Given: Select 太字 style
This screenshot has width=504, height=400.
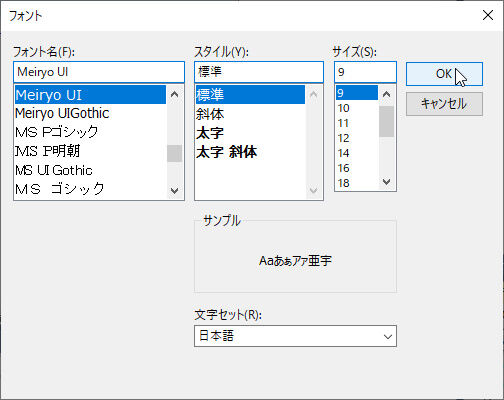Looking at the screenshot, I should point(250,133).
